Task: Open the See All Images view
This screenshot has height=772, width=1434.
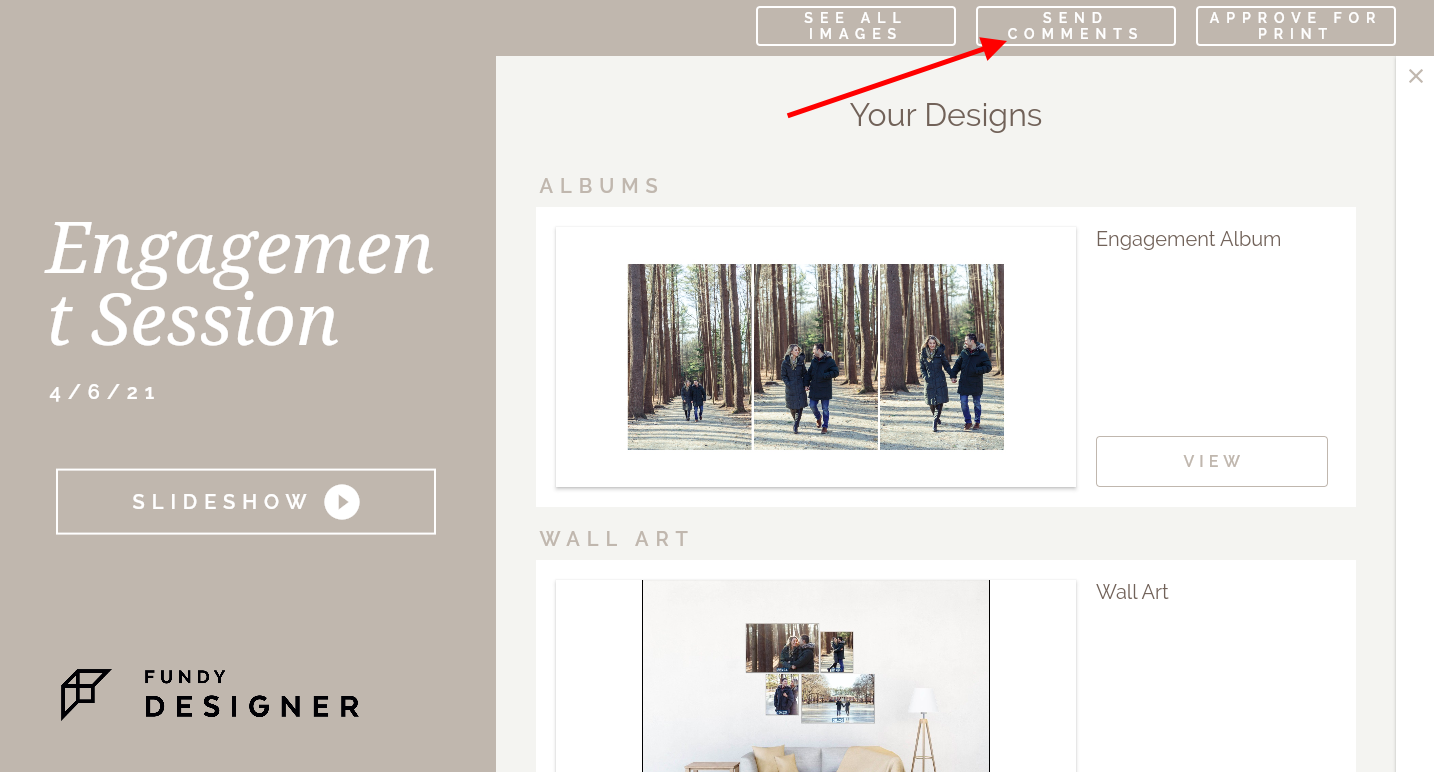Action: (856, 26)
